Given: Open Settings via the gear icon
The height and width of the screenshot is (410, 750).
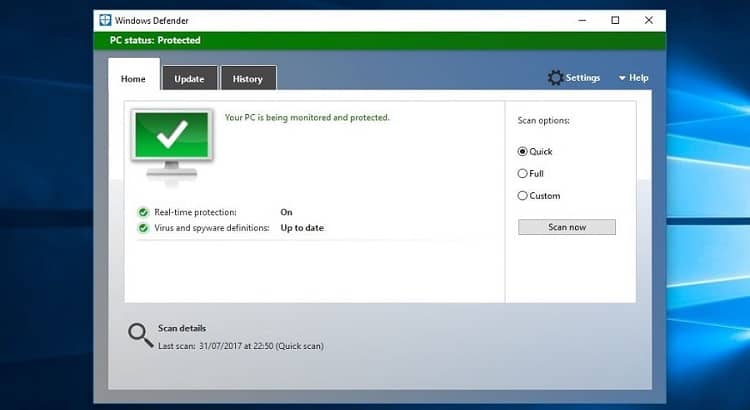Looking at the screenshot, I should (x=555, y=78).
